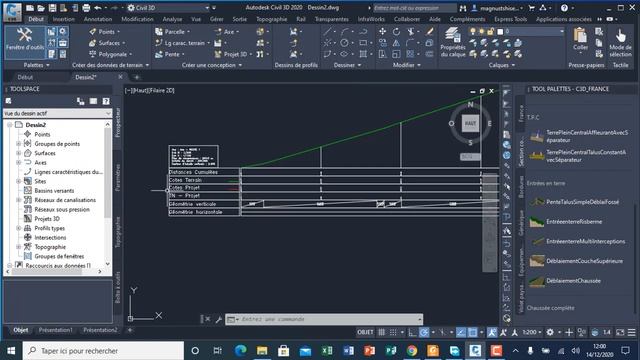This screenshot has width=640, height=360.
Task: Click the Undo arrow in quick access toolbar
Action: 98,8
